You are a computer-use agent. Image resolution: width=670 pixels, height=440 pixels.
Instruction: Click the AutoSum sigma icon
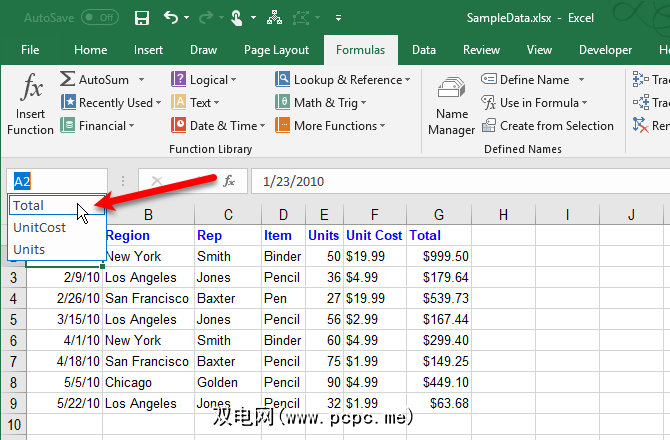tap(68, 79)
